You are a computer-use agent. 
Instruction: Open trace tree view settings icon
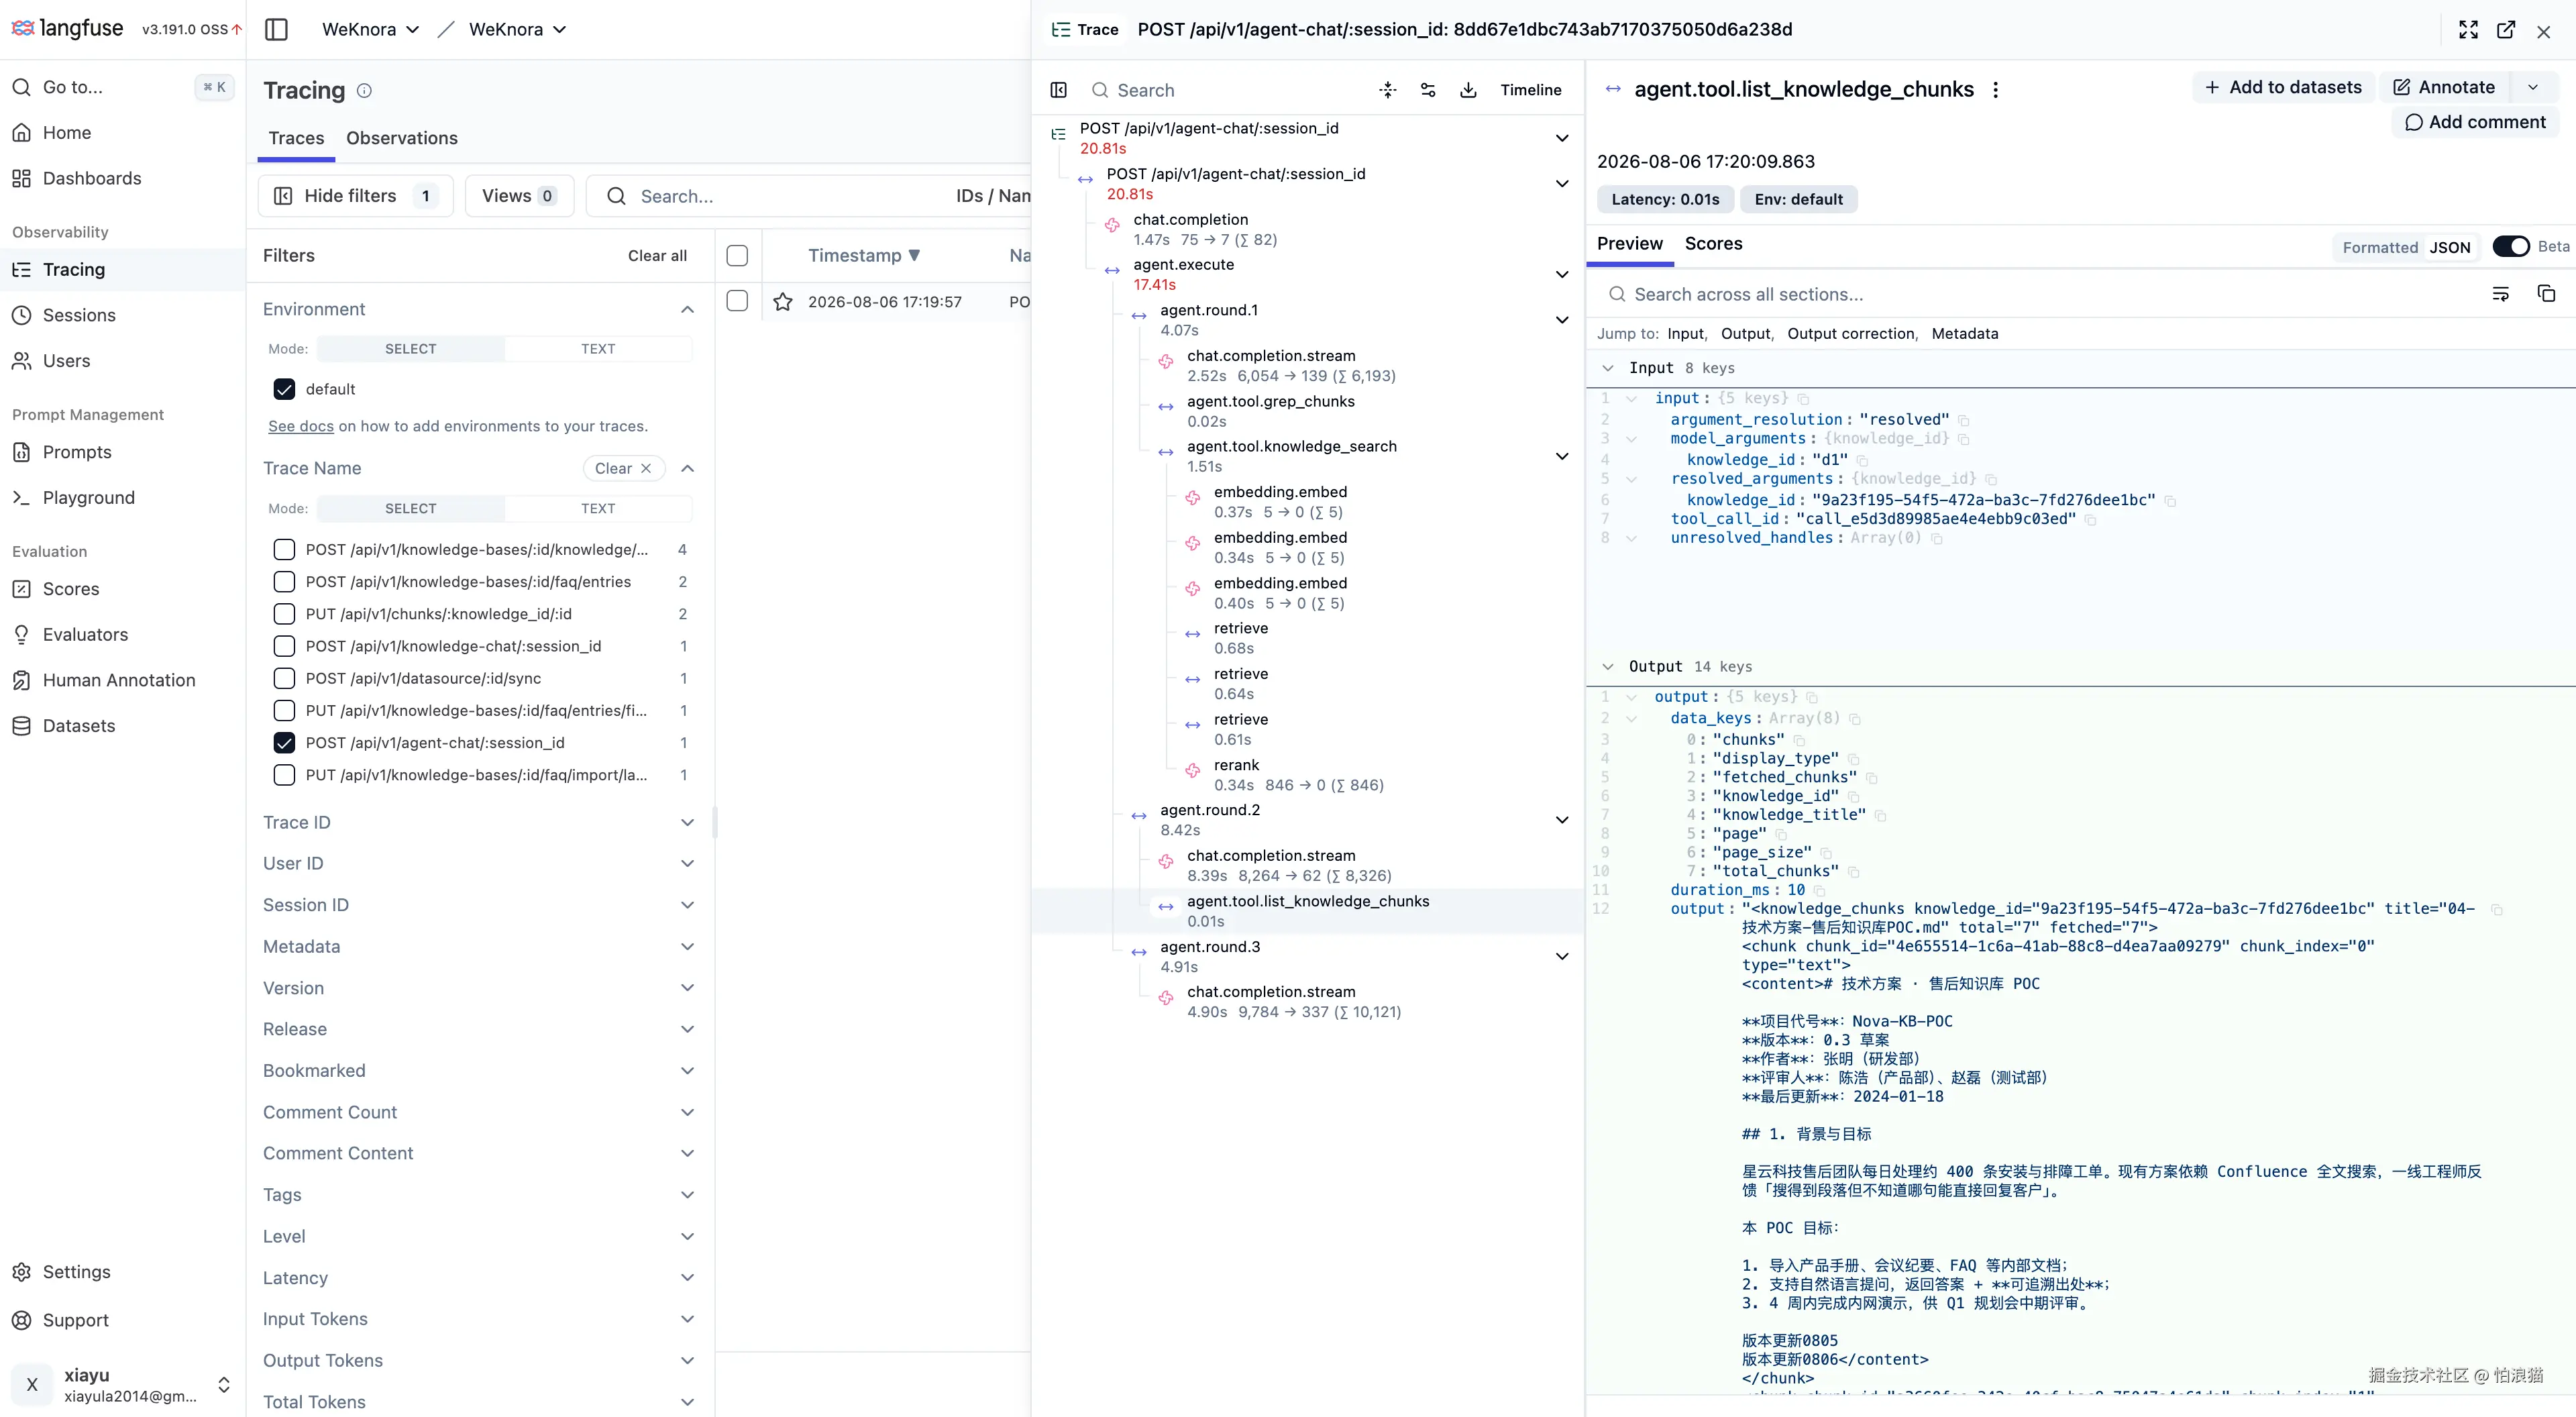tap(1427, 90)
